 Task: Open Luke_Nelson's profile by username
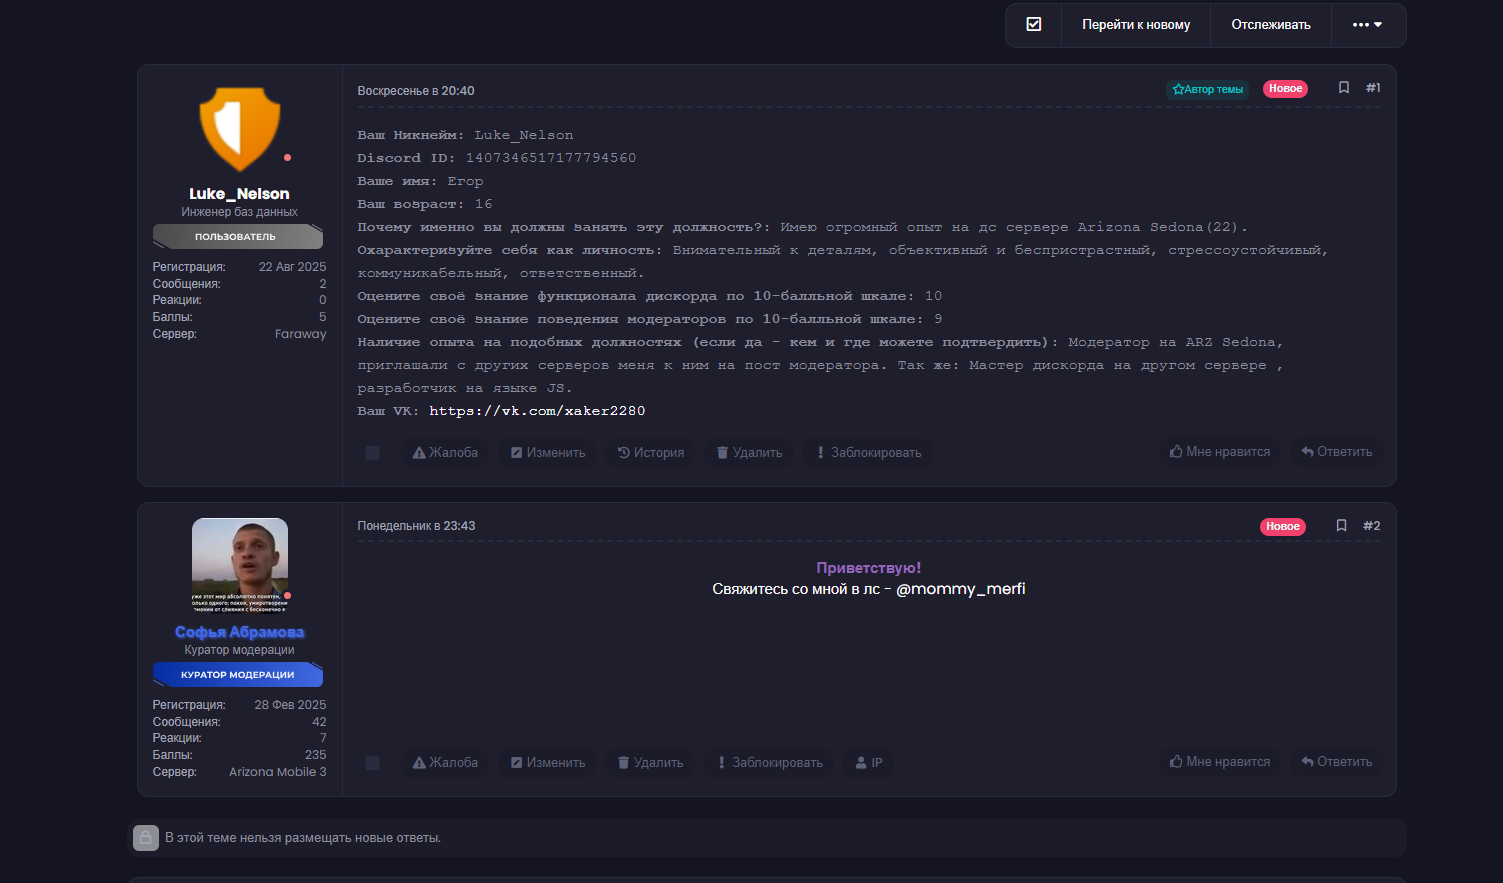point(239,194)
